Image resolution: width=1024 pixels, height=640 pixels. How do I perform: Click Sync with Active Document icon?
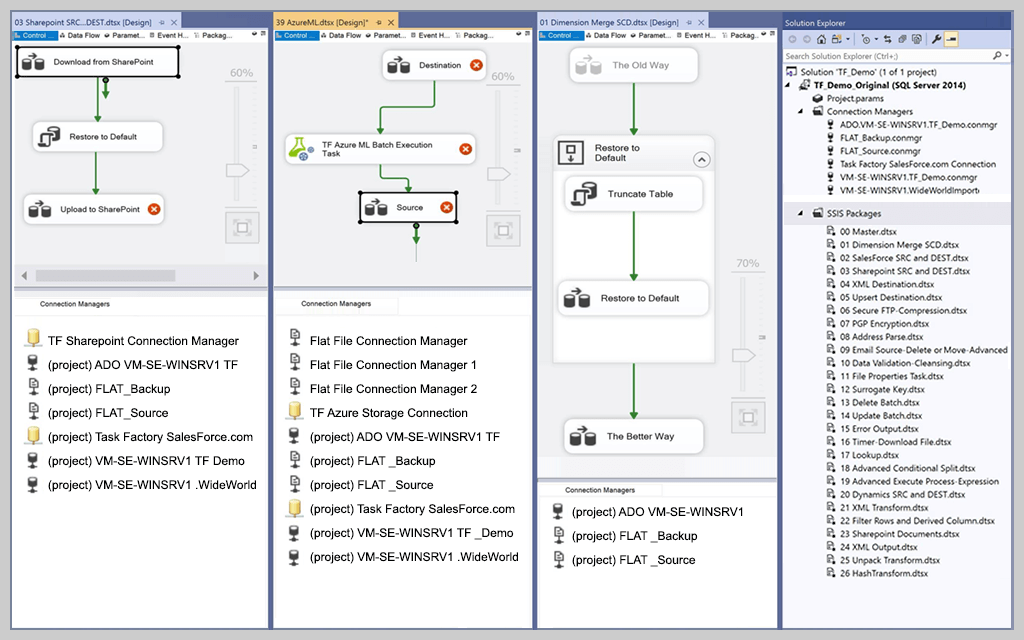click(888, 39)
